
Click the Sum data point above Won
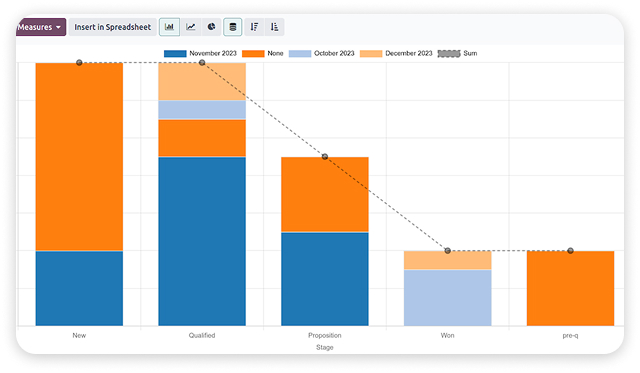click(448, 251)
